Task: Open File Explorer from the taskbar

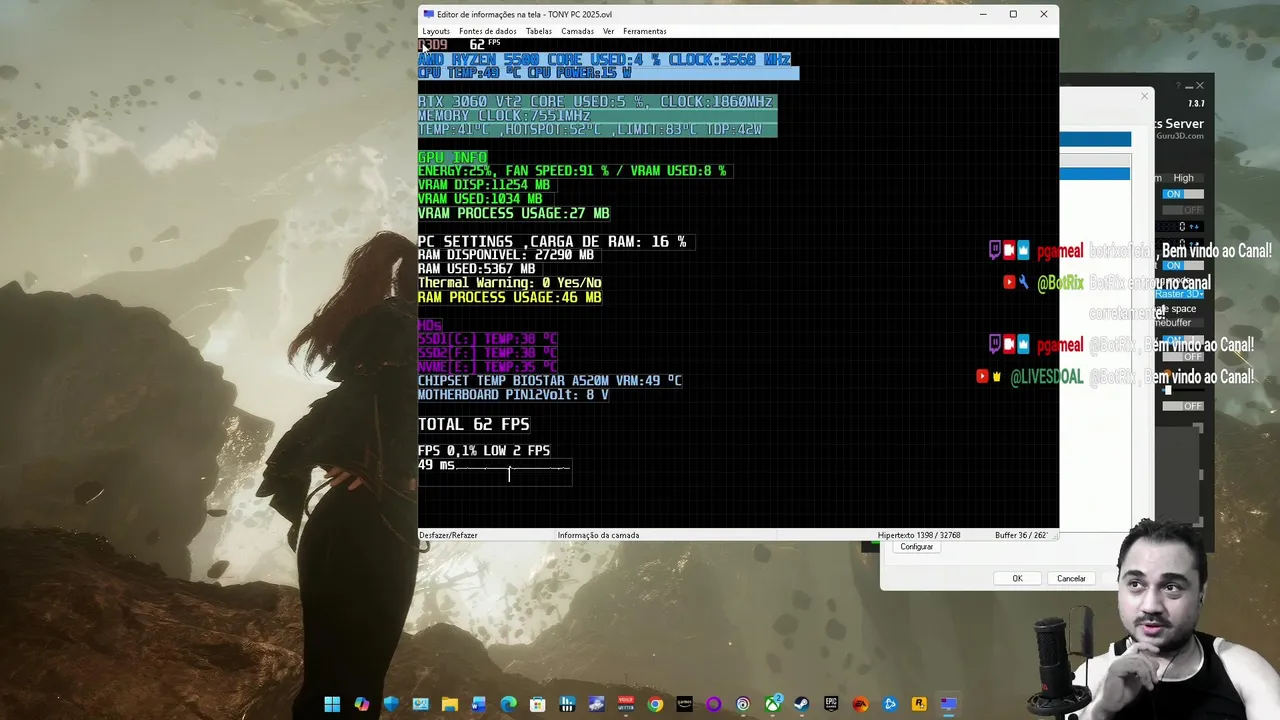Action: [450, 704]
